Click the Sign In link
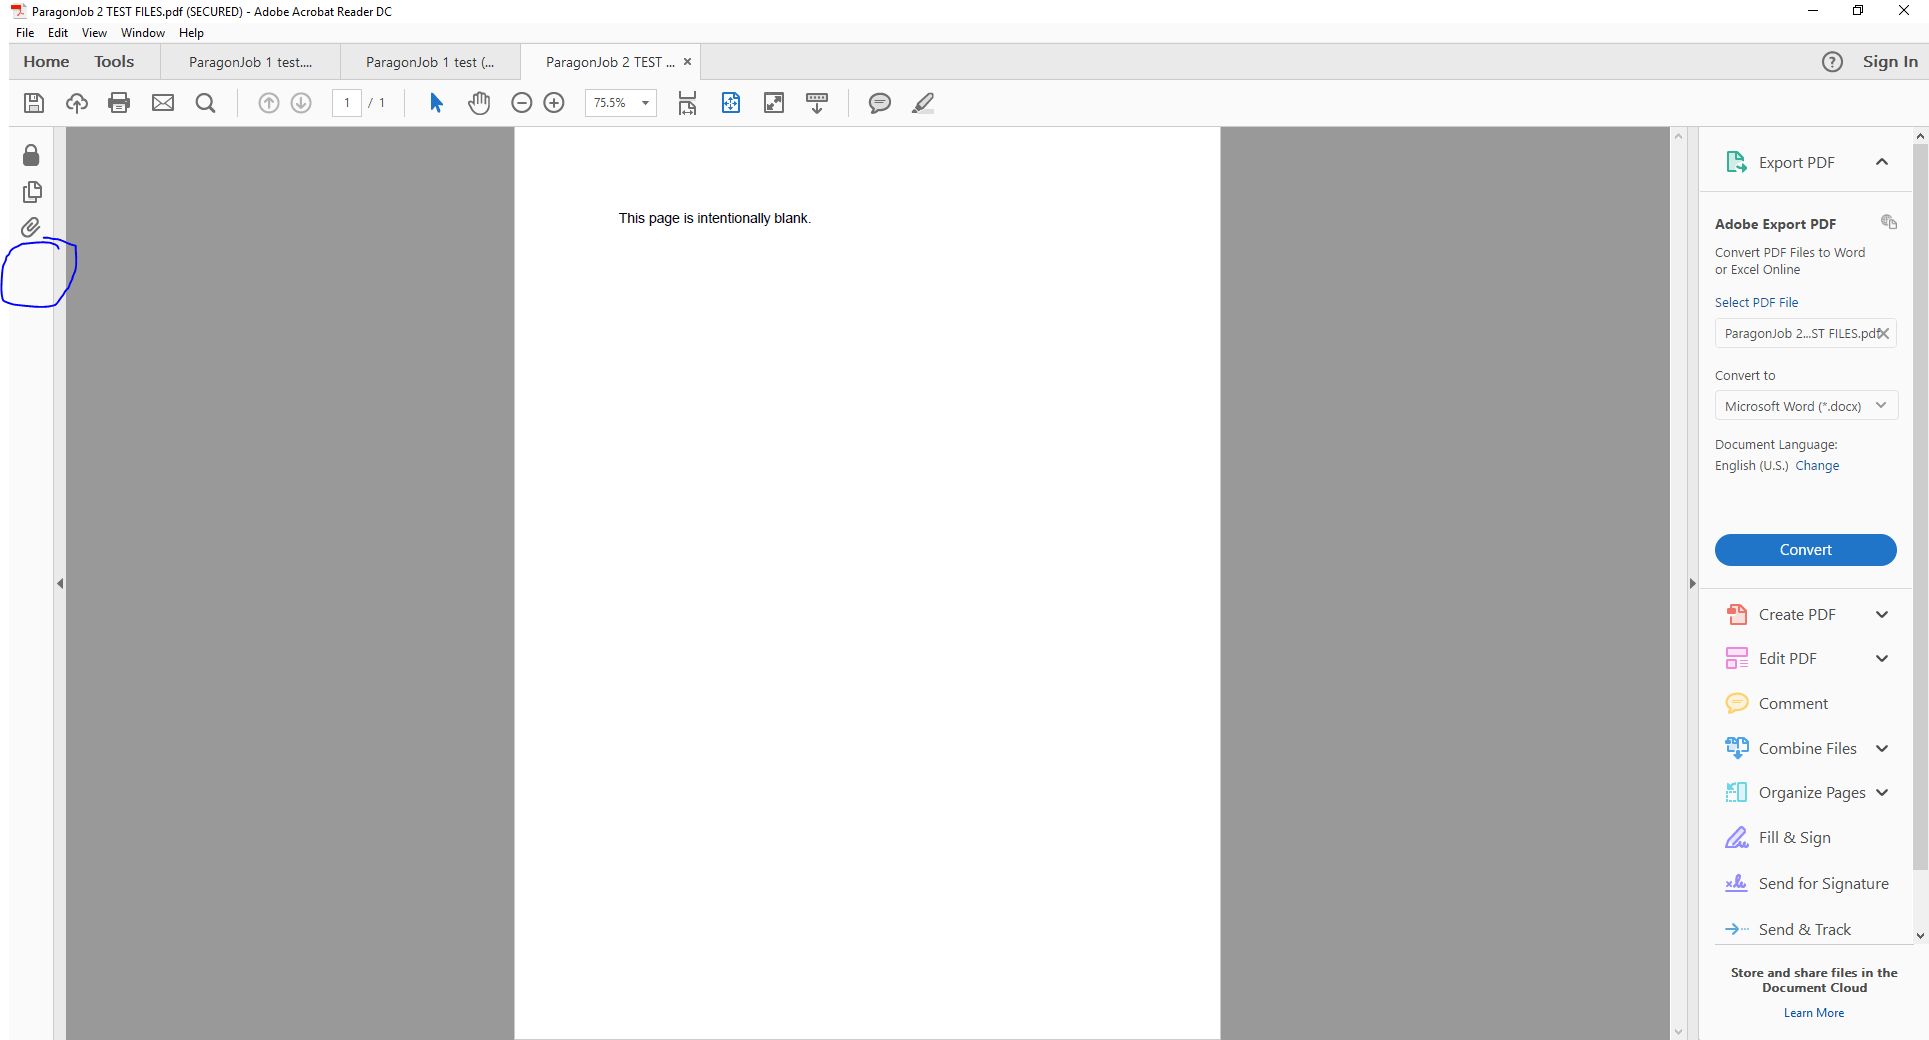The height and width of the screenshot is (1040, 1929). (x=1890, y=62)
